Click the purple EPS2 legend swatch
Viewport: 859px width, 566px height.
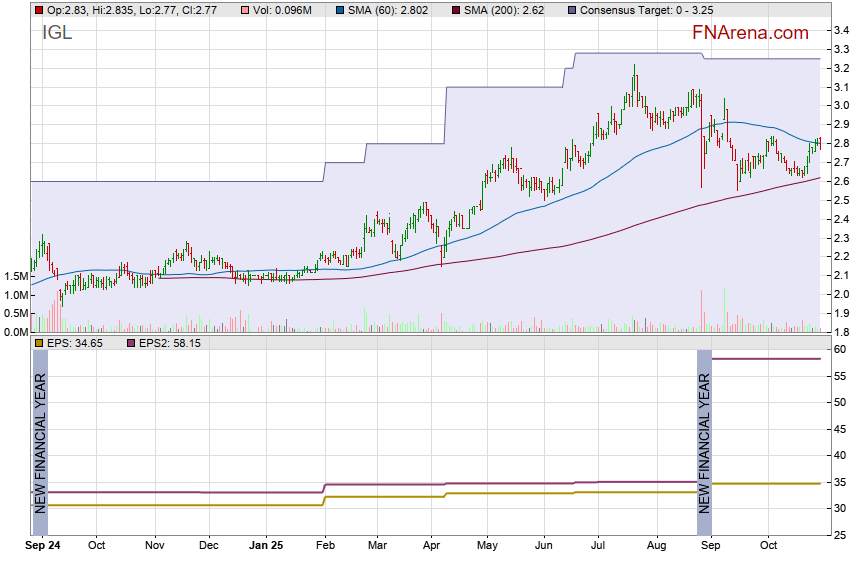click(x=129, y=343)
